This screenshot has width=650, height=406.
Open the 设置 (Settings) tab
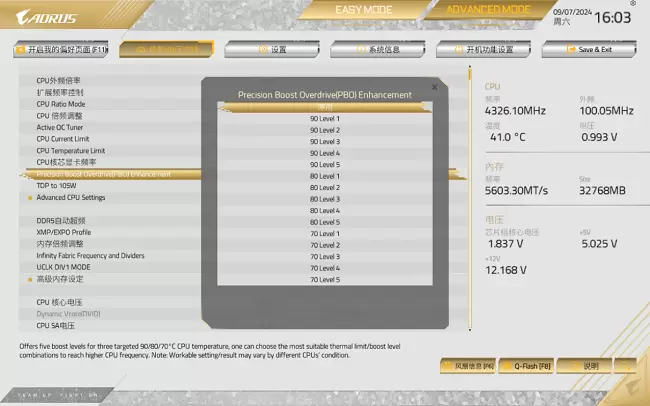coord(272,49)
